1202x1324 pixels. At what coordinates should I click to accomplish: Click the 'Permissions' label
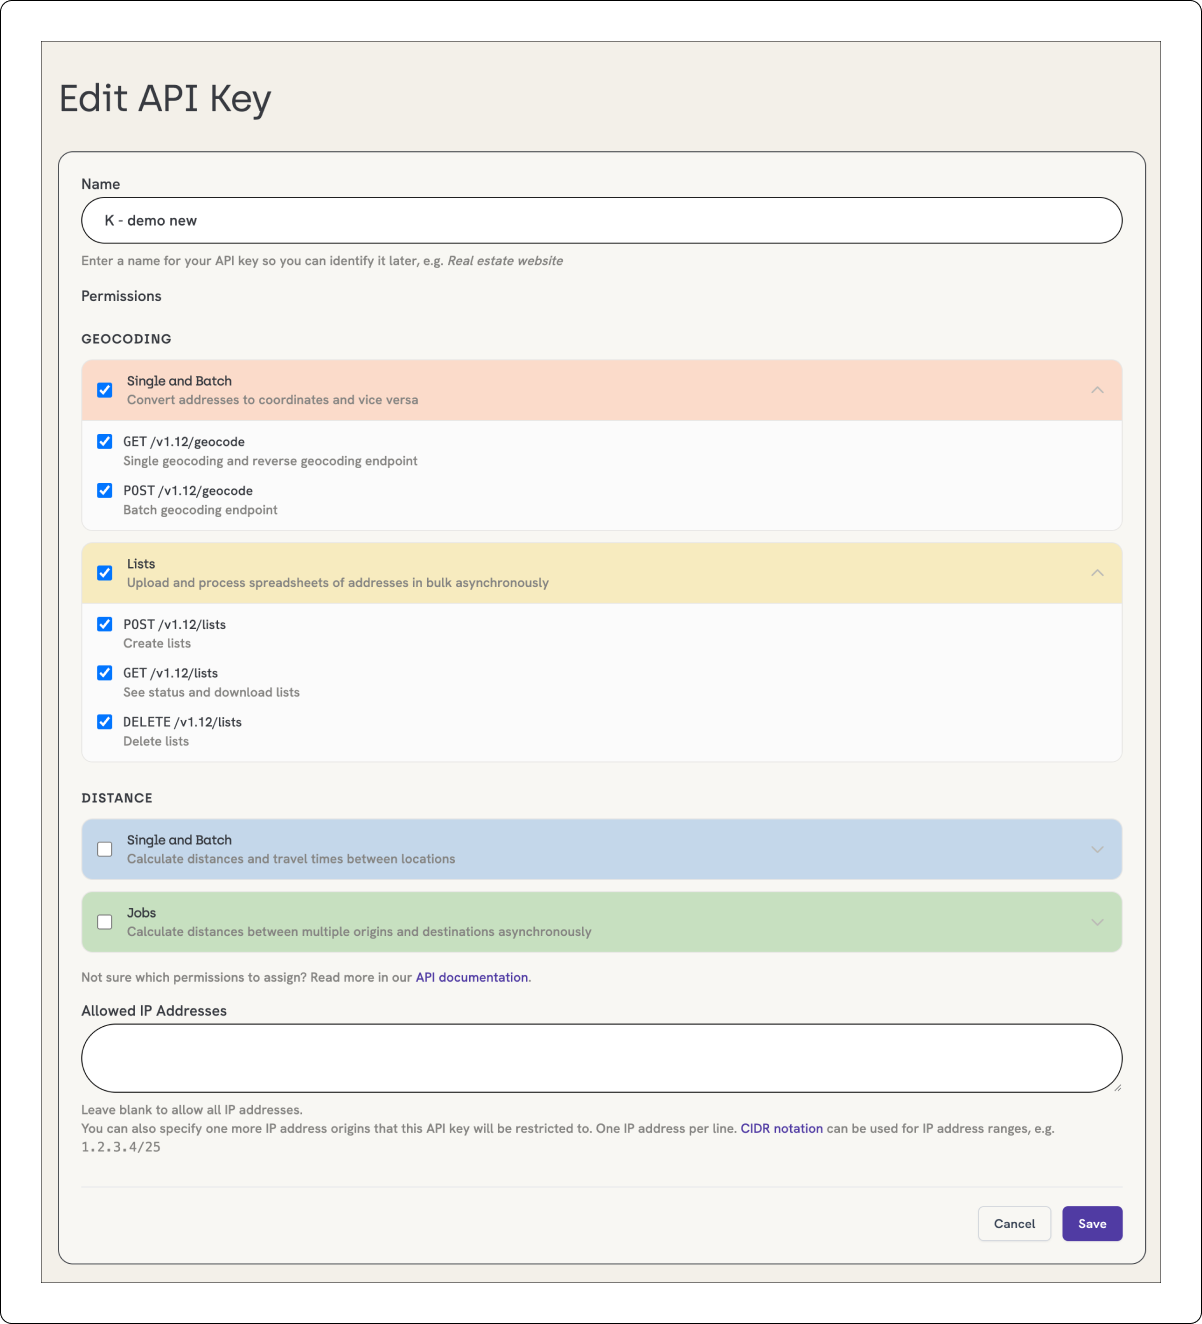pyautogui.click(x=121, y=296)
